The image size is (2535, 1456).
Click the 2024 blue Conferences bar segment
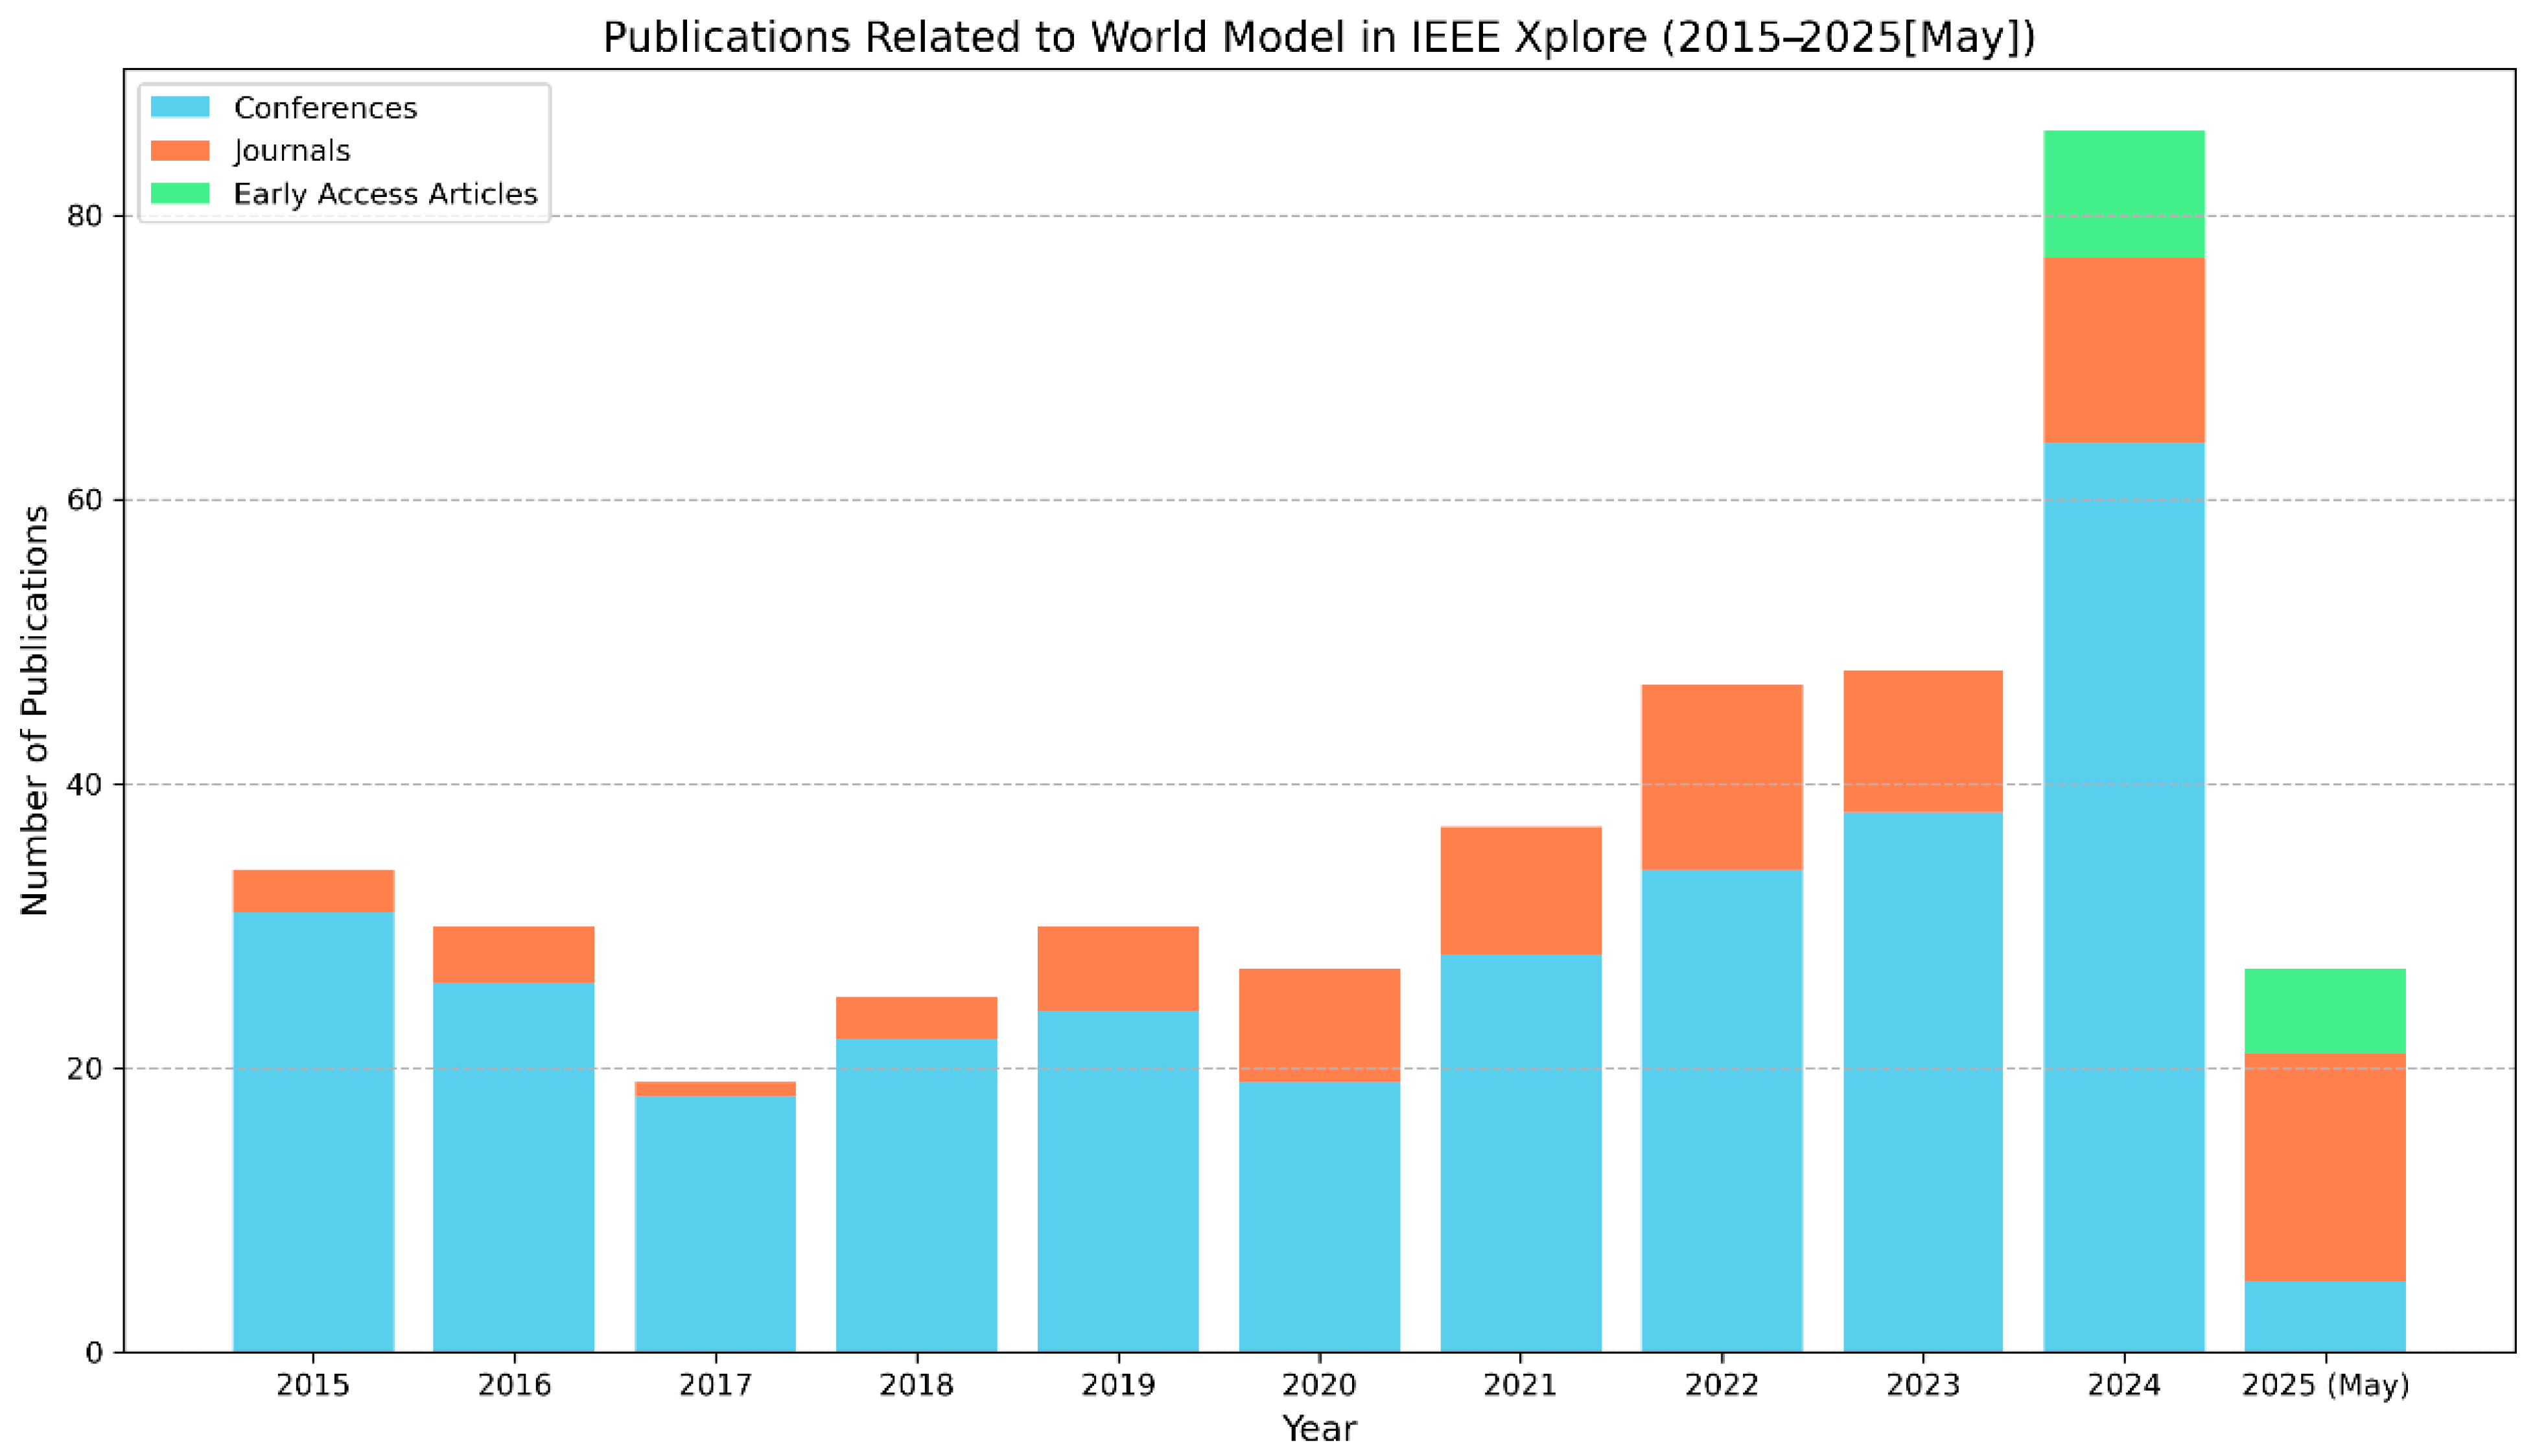point(2124,897)
